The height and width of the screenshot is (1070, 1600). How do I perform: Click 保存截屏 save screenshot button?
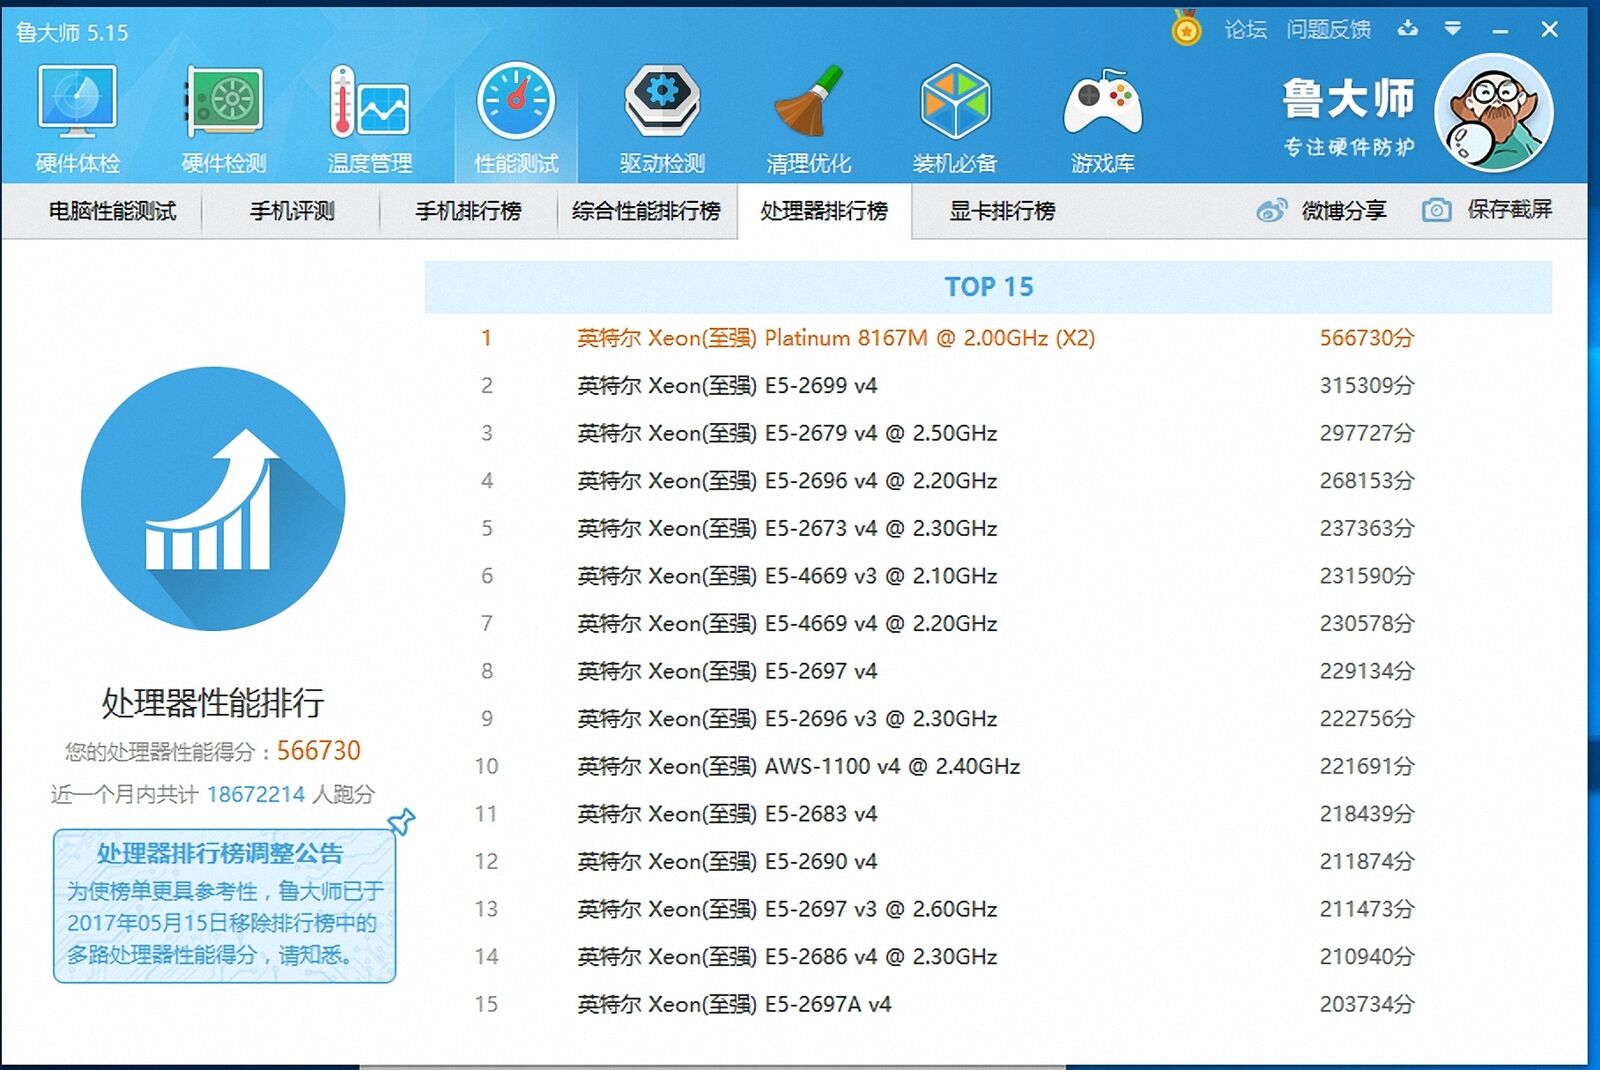point(1487,210)
